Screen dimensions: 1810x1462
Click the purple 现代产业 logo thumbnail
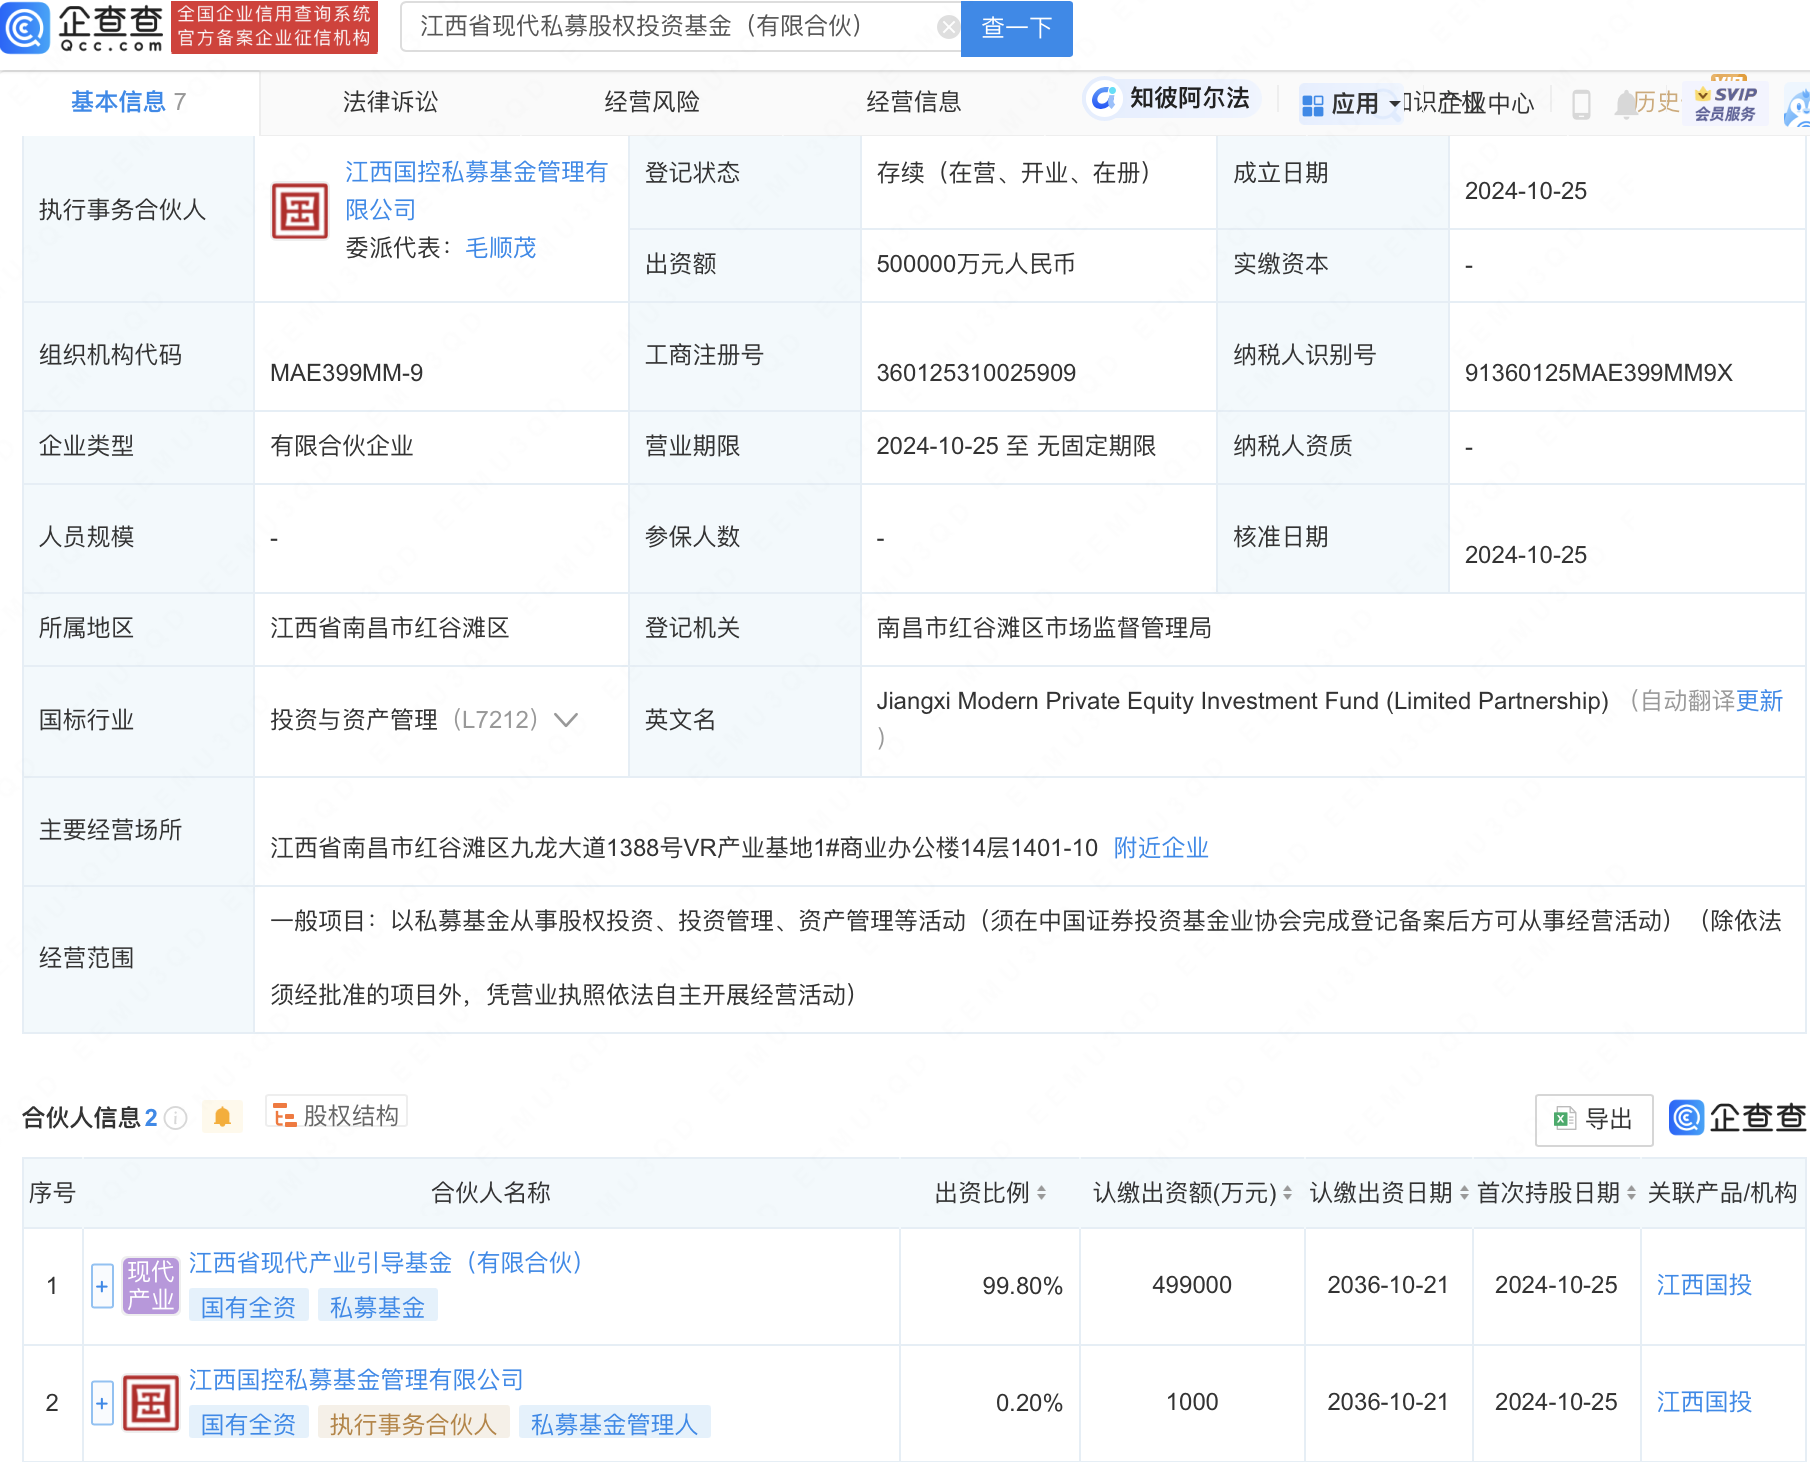coord(150,1285)
